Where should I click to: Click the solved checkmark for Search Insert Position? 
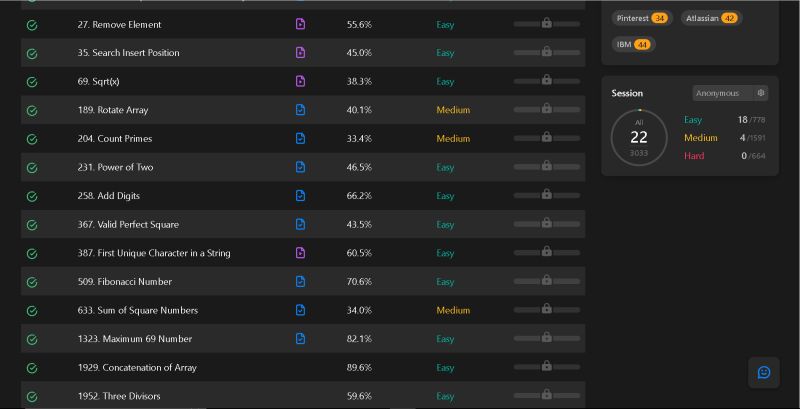point(32,53)
